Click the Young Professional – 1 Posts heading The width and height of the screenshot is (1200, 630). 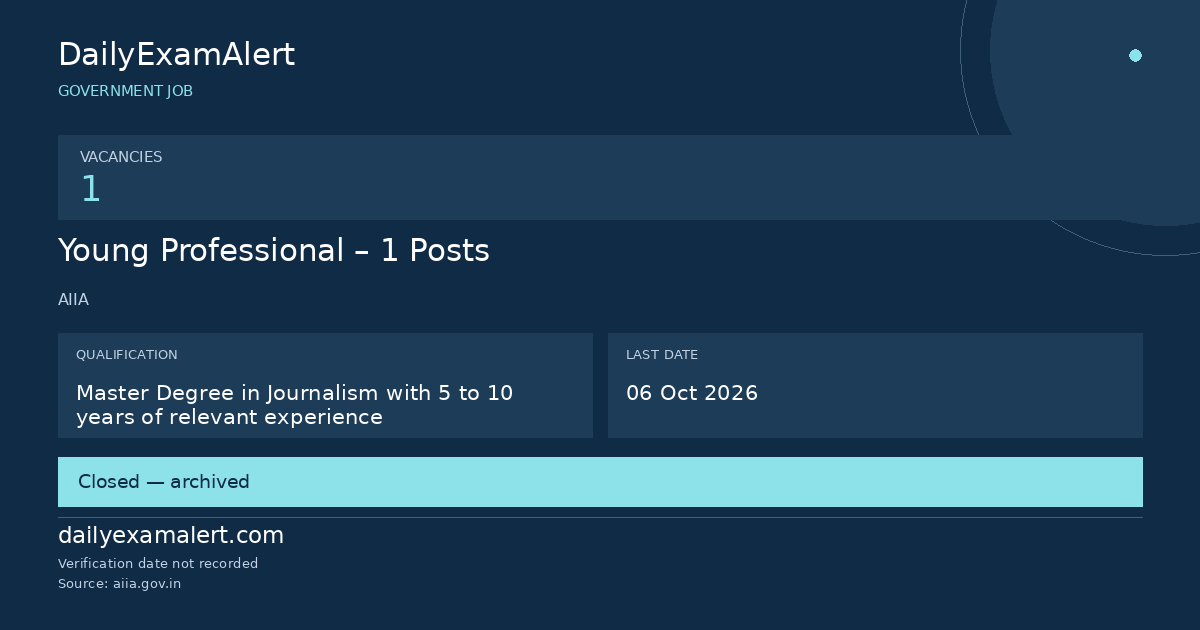(274, 251)
